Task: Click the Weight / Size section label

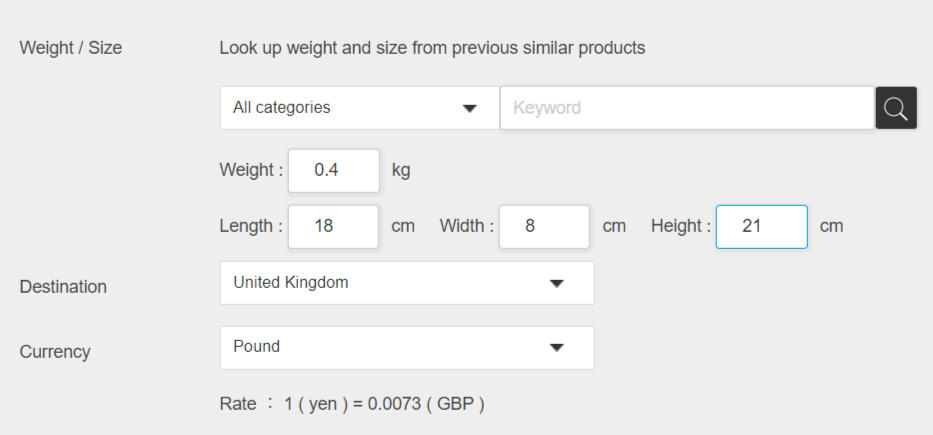Action: [71, 47]
